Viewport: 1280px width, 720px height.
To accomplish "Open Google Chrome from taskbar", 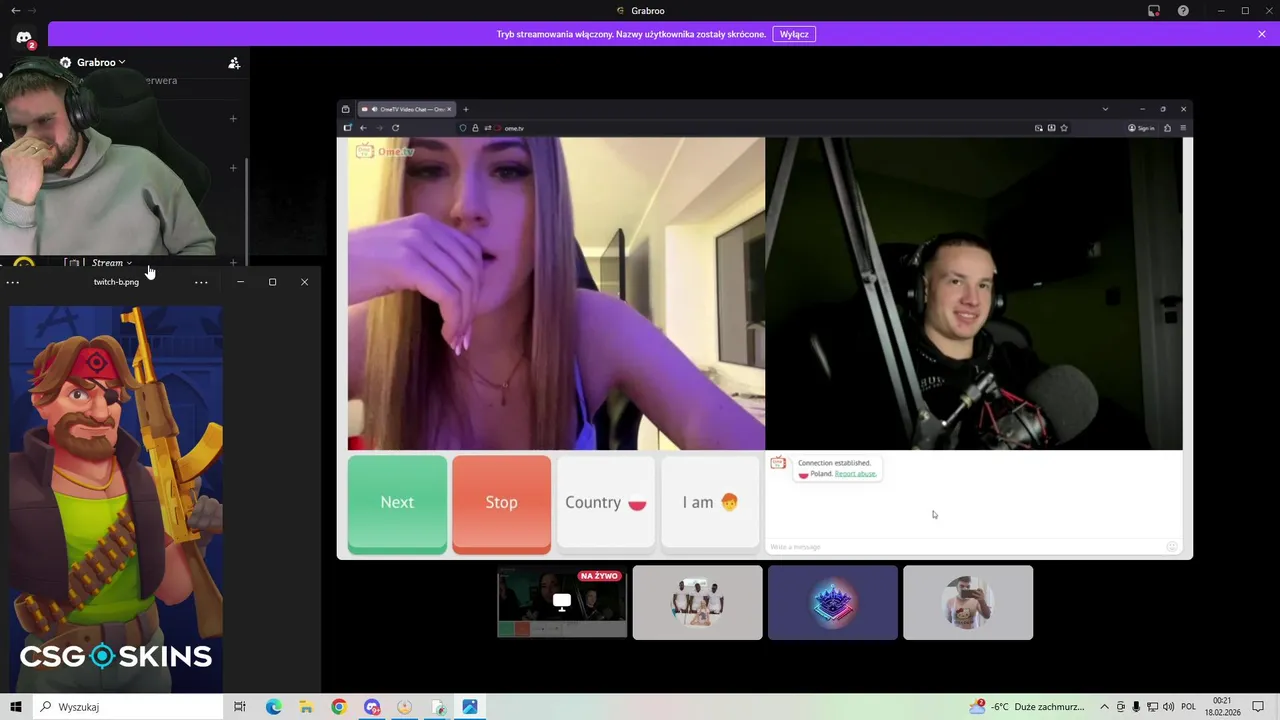I will pyautogui.click(x=339, y=707).
